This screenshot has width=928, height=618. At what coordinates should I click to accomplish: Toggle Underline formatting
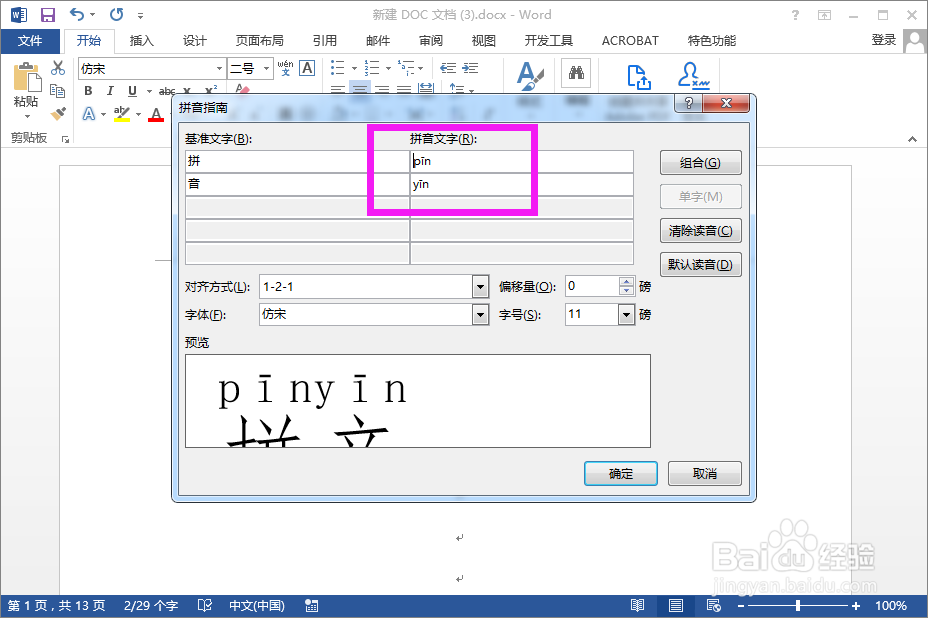tap(132, 91)
